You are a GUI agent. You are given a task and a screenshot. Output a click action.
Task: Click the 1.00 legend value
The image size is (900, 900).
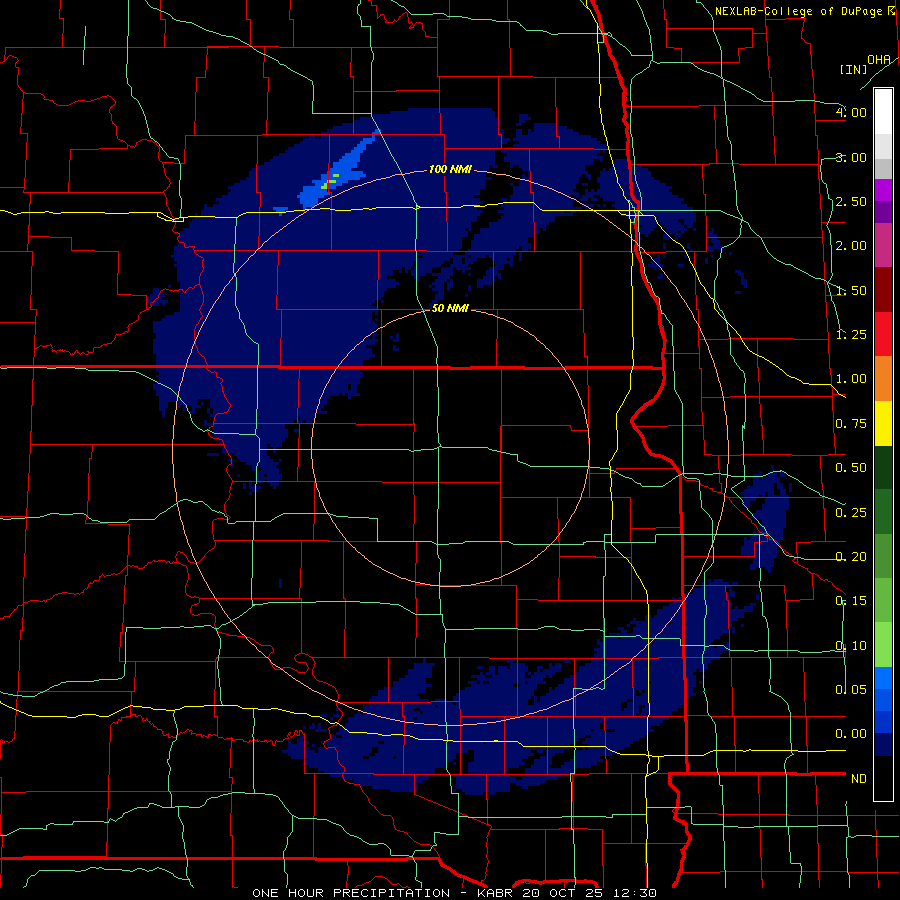pyautogui.click(x=851, y=379)
